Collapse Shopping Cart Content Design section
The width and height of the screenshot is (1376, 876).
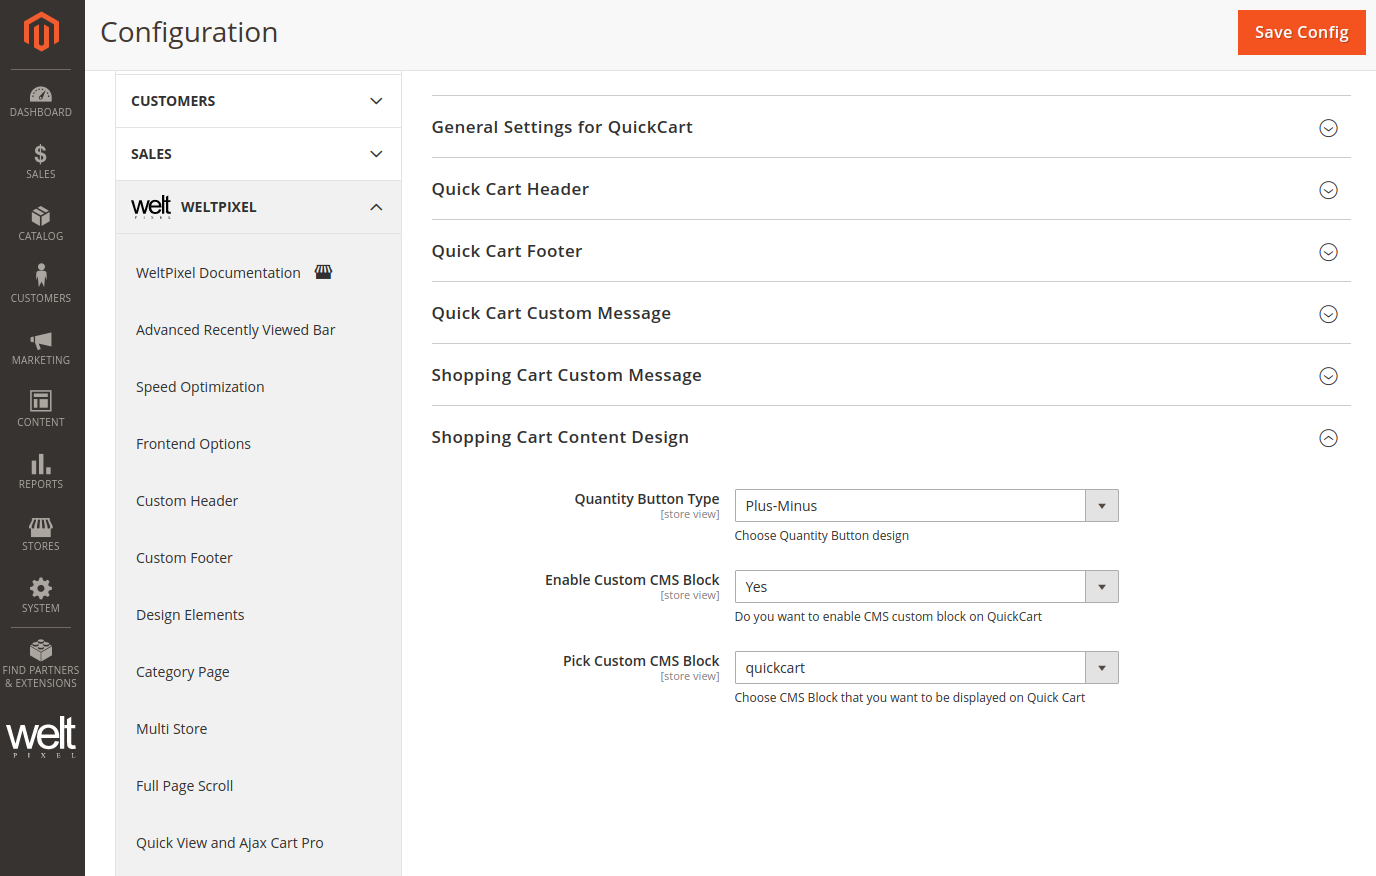tap(1328, 438)
